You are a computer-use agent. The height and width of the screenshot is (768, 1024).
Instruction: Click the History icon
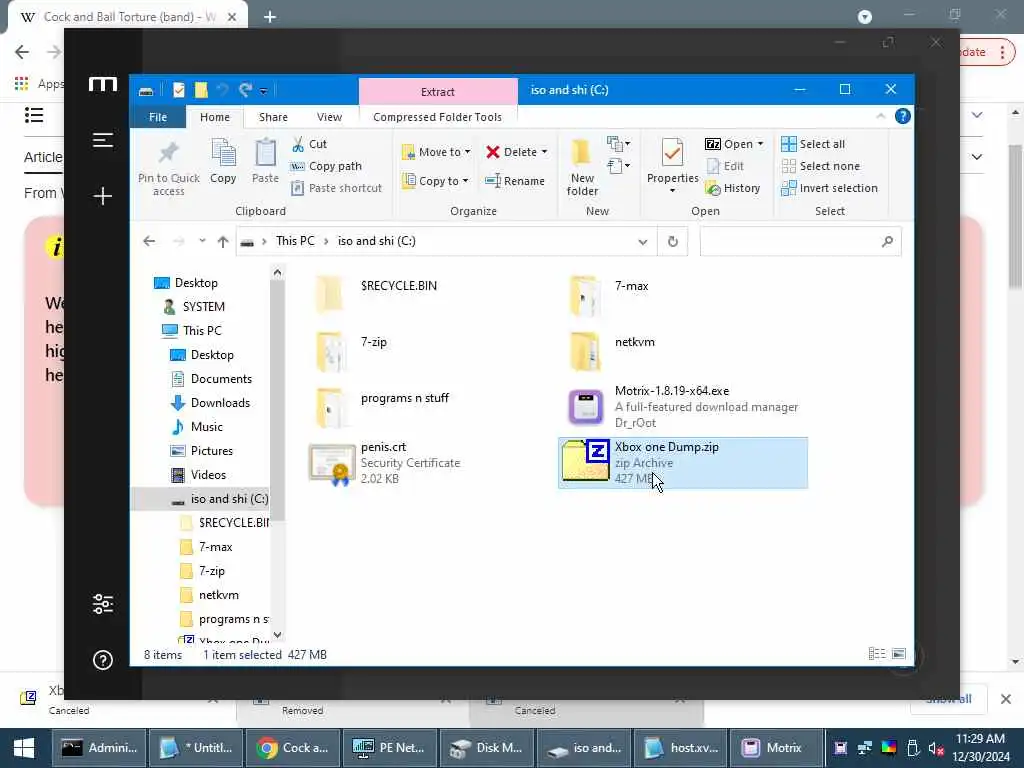coord(712,189)
